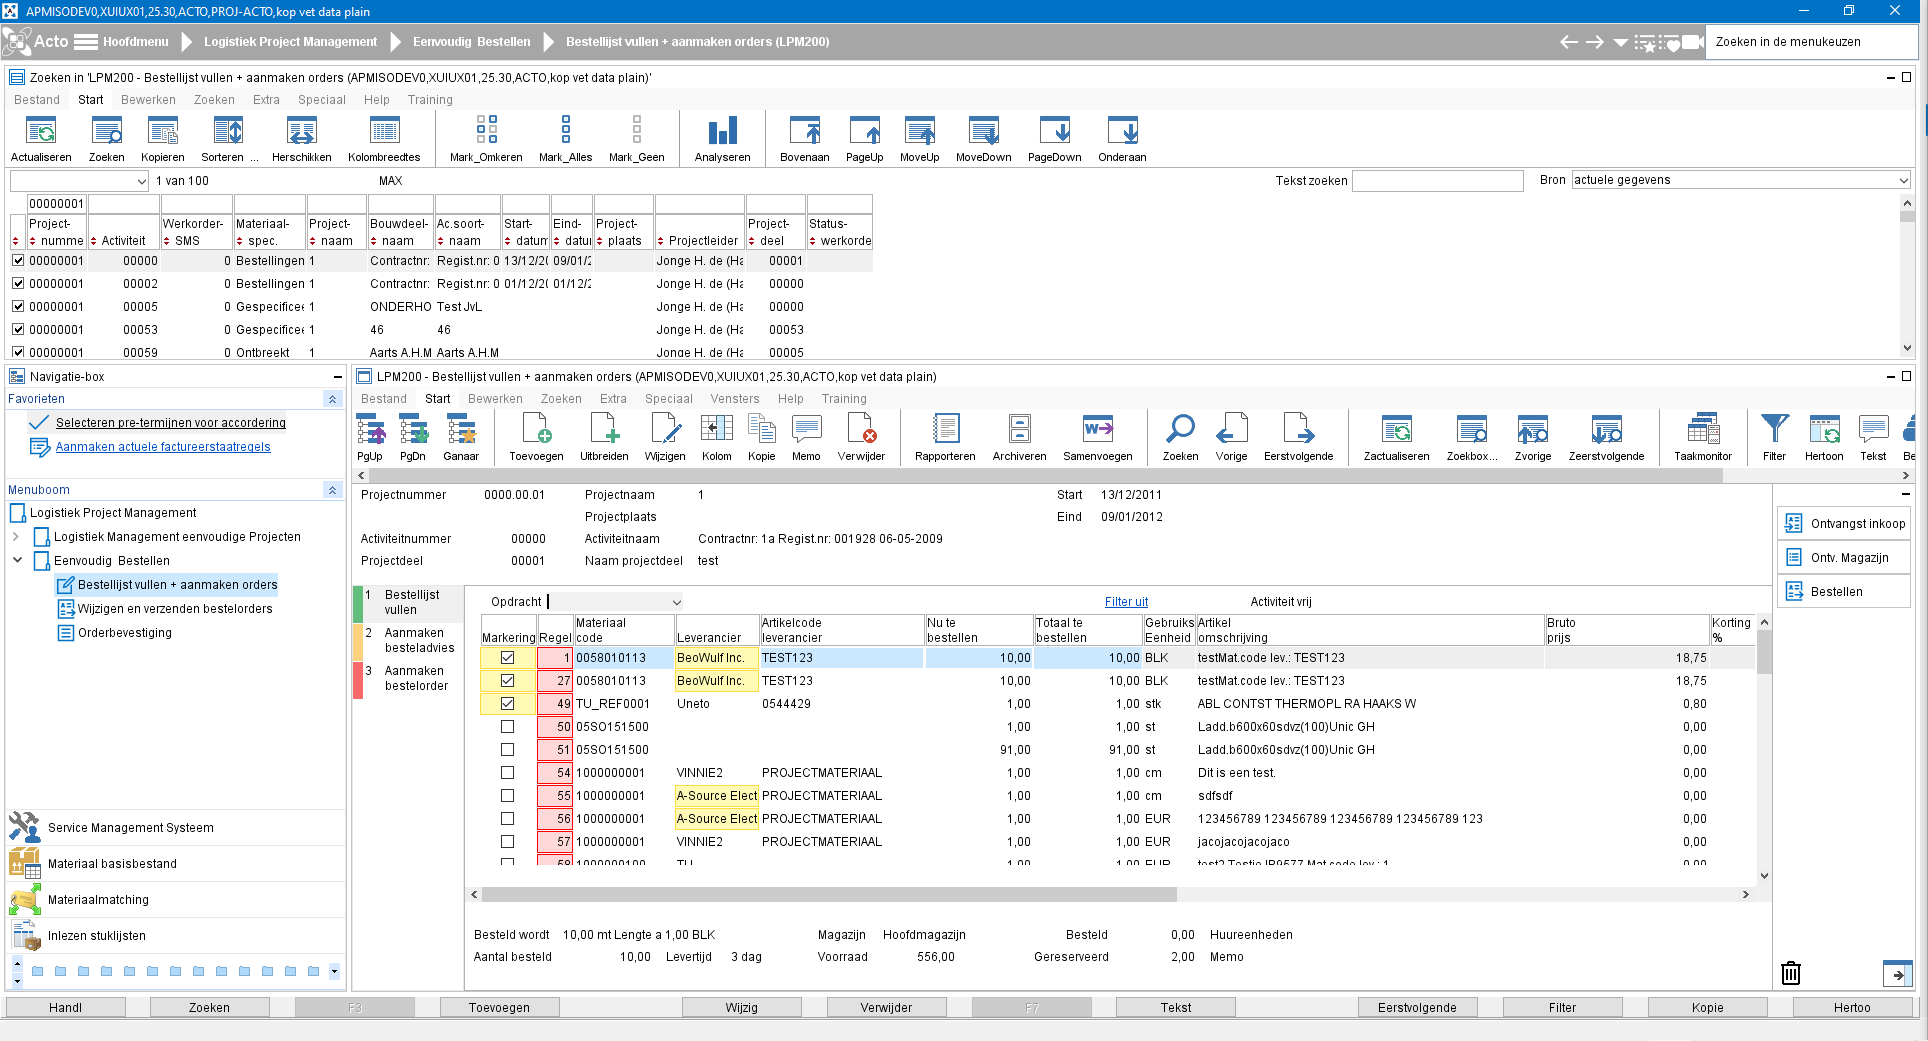The height and width of the screenshot is (1041, 1928).
Task: Open the Bron actuele gegevens dropdown
Action: coord(1903,180)
